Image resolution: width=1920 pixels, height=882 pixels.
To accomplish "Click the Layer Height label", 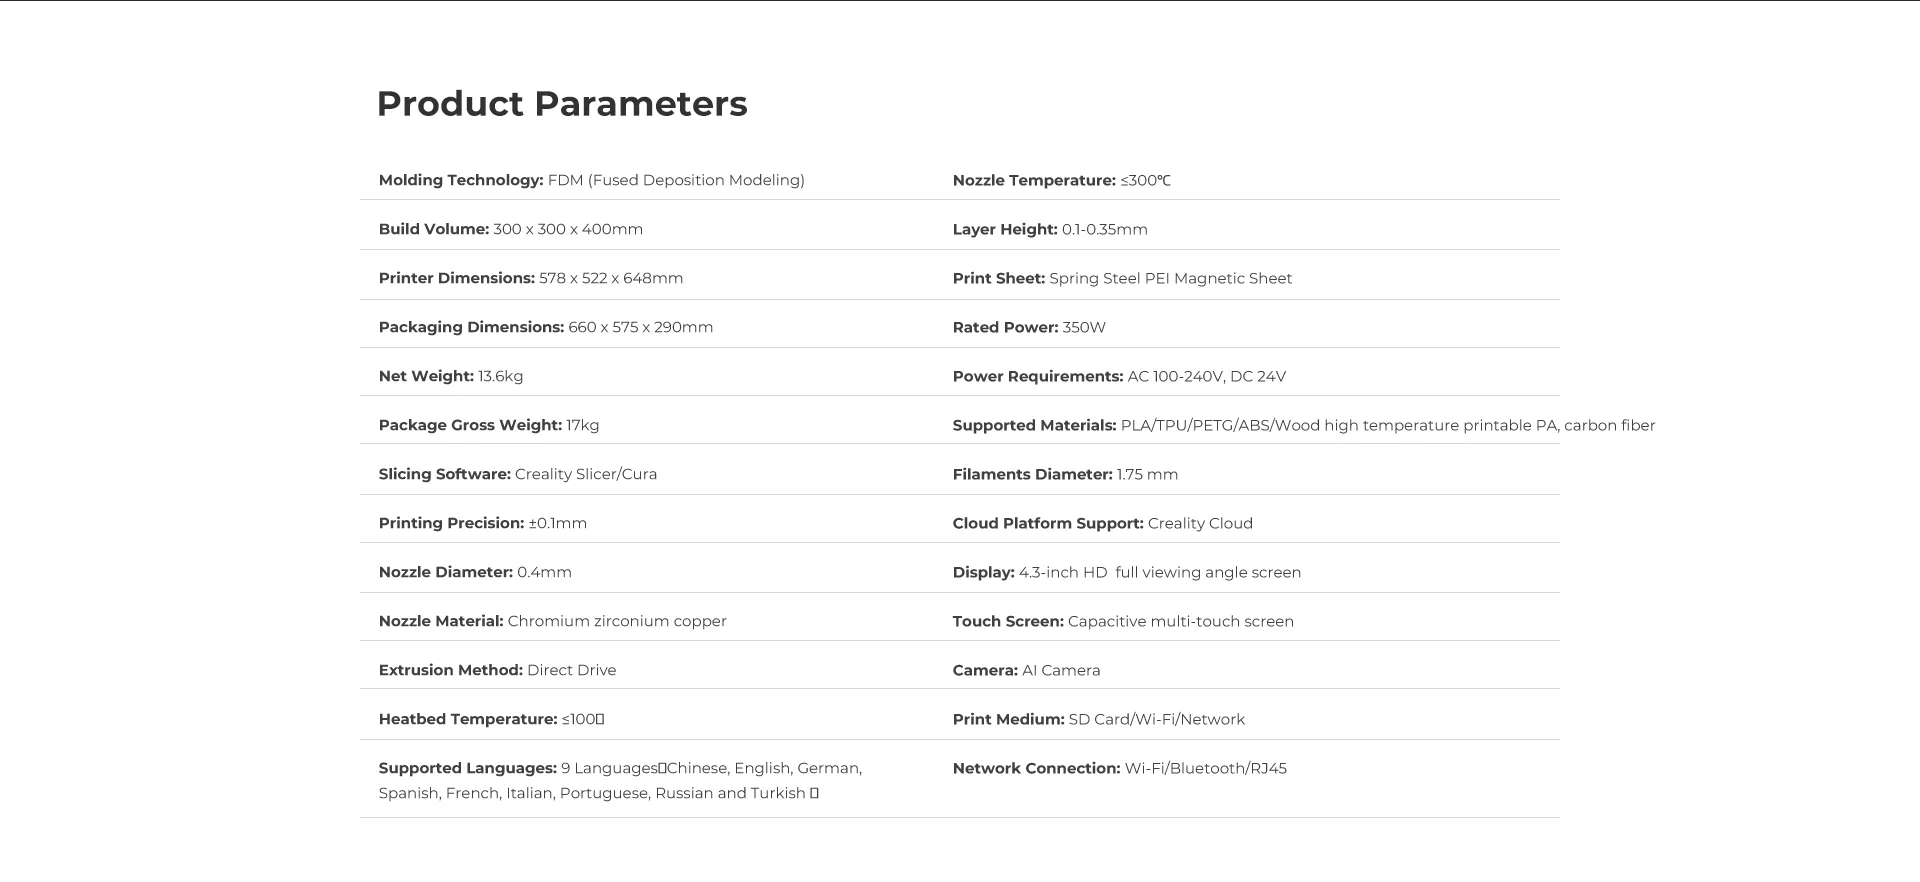I will (1004, 229).
